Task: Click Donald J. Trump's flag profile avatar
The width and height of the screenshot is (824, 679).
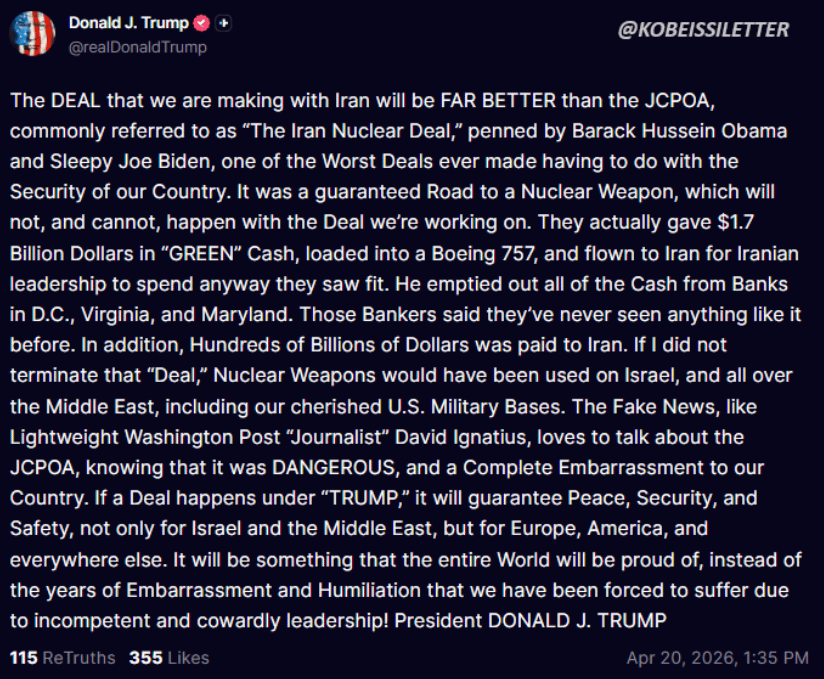Action: [32, 33]
